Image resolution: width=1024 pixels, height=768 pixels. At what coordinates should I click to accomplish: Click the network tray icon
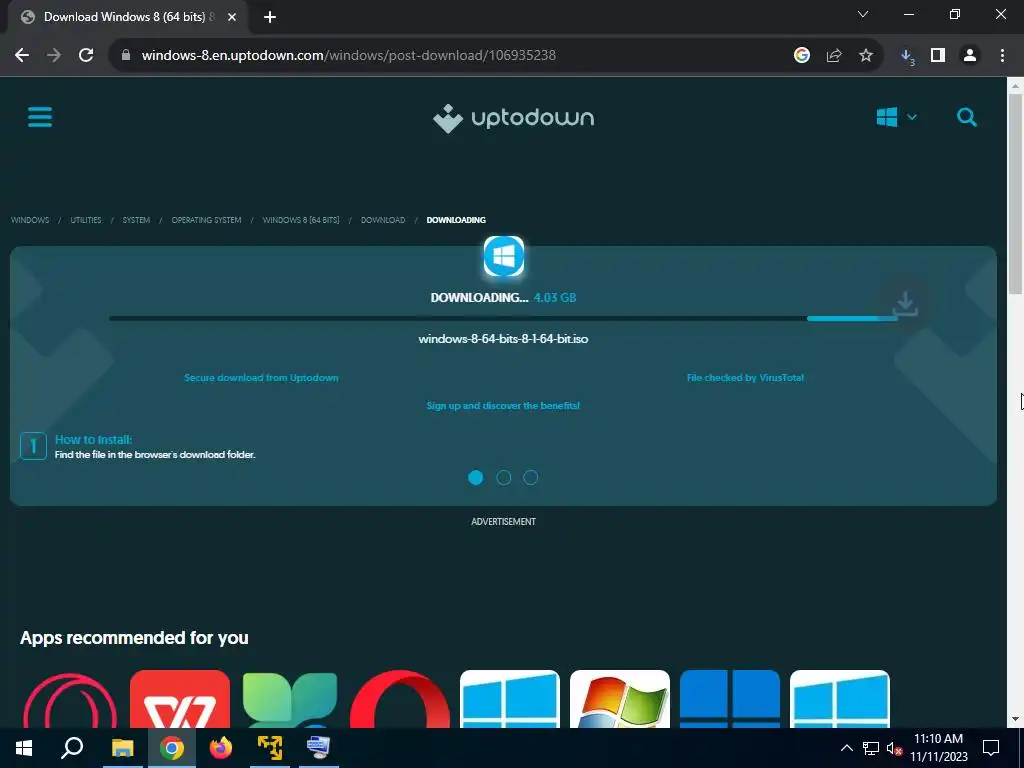coord(871,748)
